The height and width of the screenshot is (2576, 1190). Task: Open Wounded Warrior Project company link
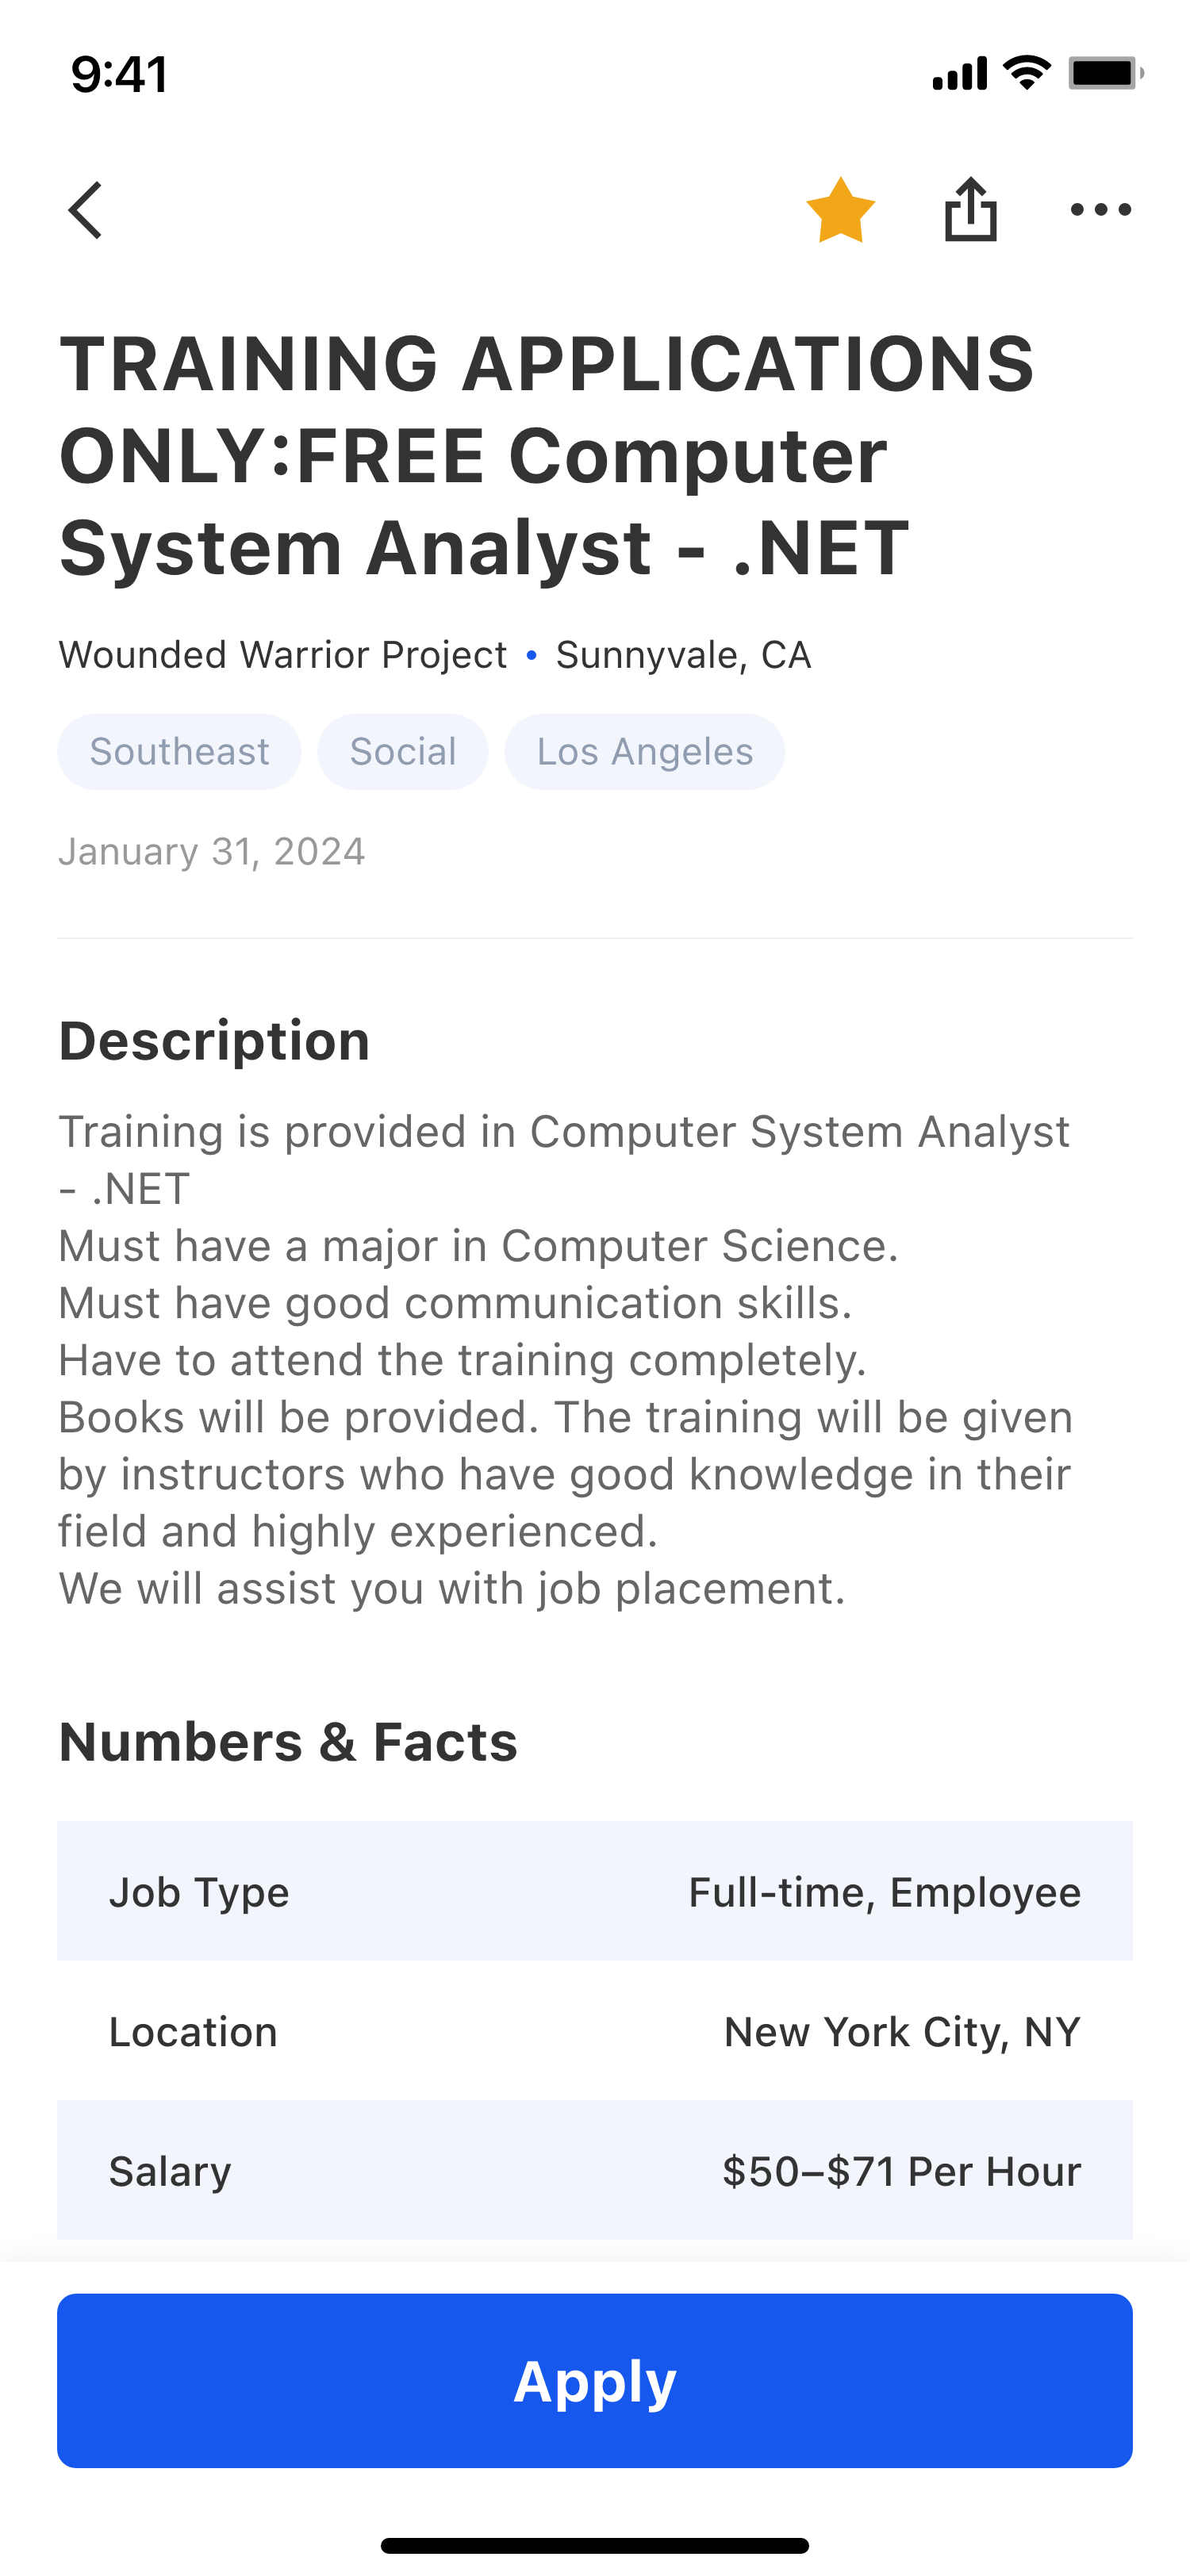click(283, 655)
